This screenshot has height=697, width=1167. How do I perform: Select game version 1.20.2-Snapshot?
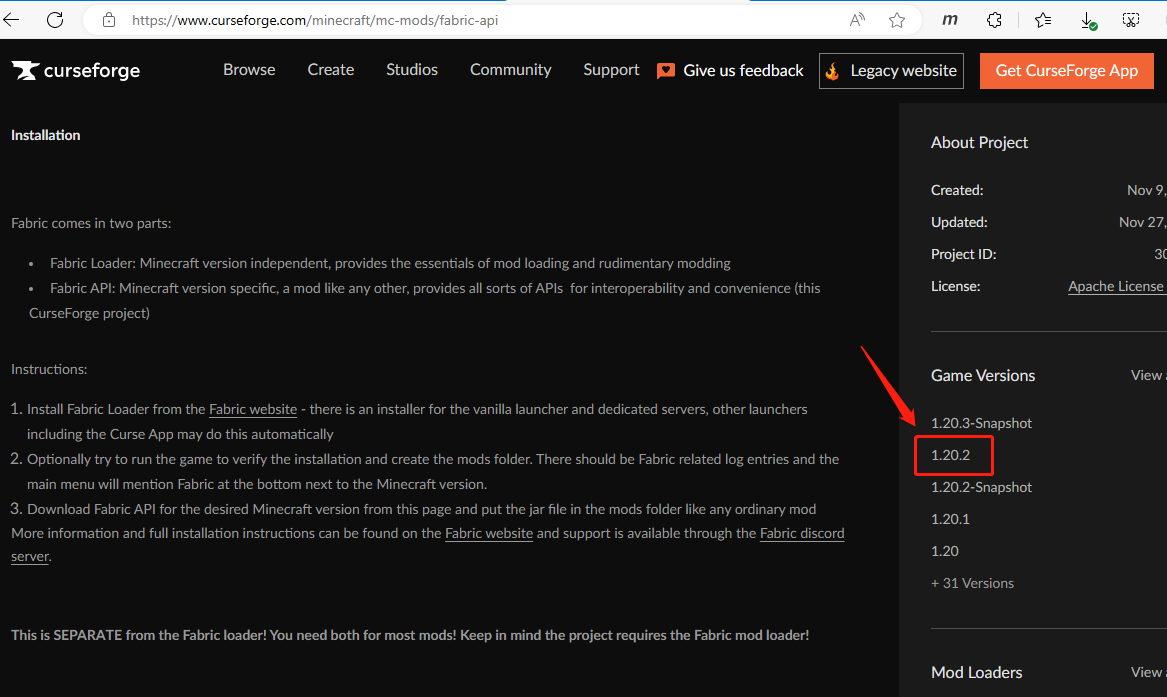tap(981, 487)
